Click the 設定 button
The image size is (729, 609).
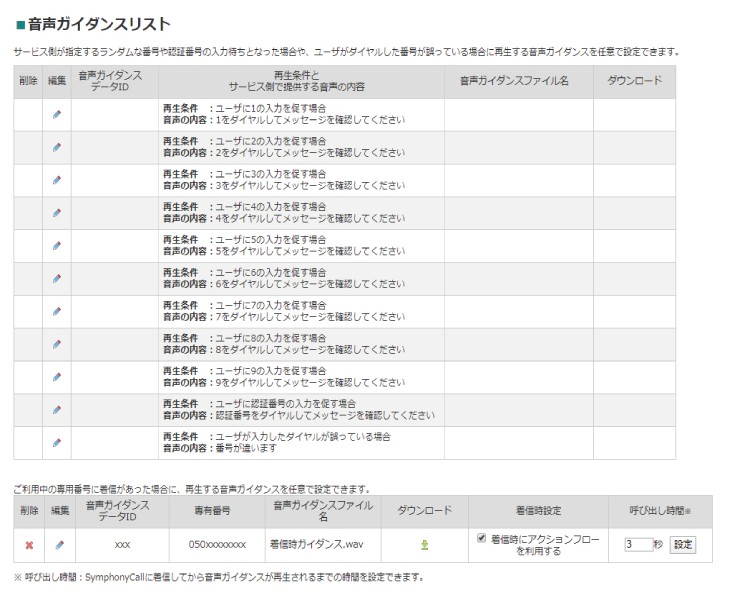[683, 544]
